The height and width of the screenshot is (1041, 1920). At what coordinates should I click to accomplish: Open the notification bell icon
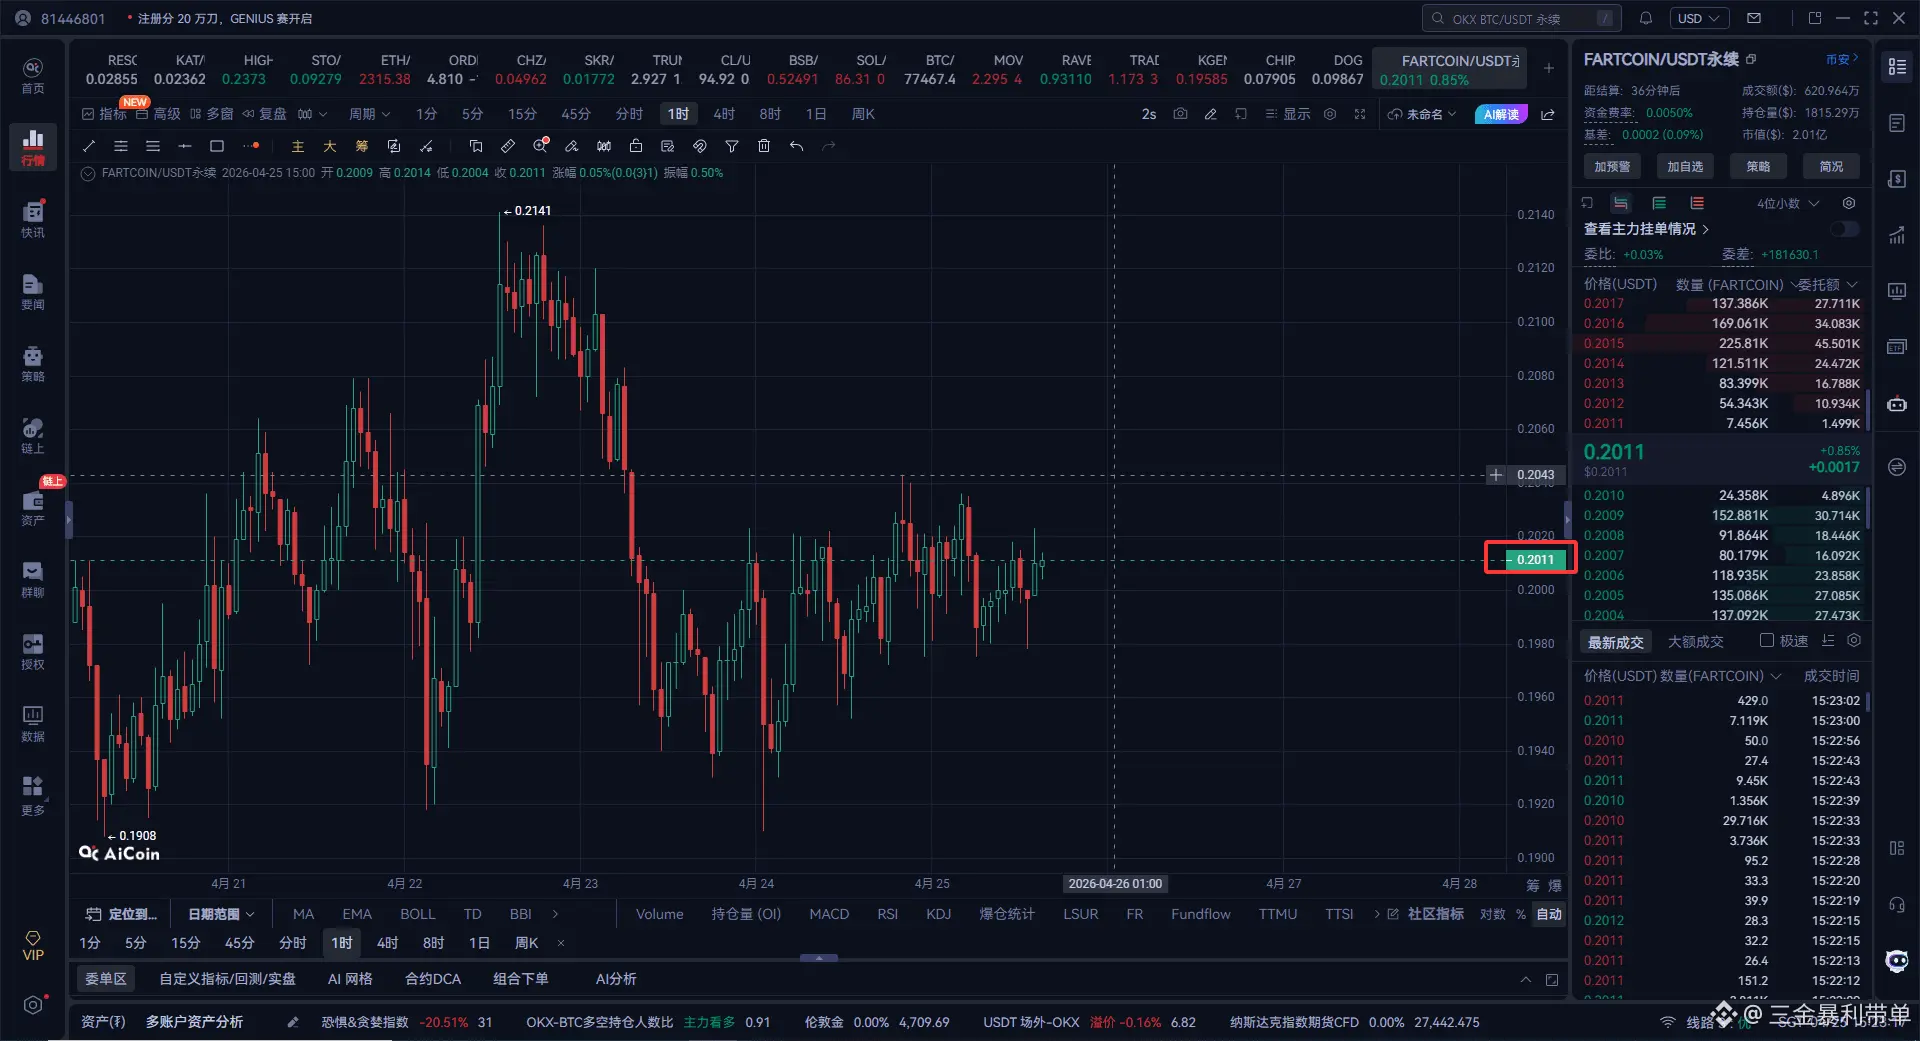[x=1646, y=18]
